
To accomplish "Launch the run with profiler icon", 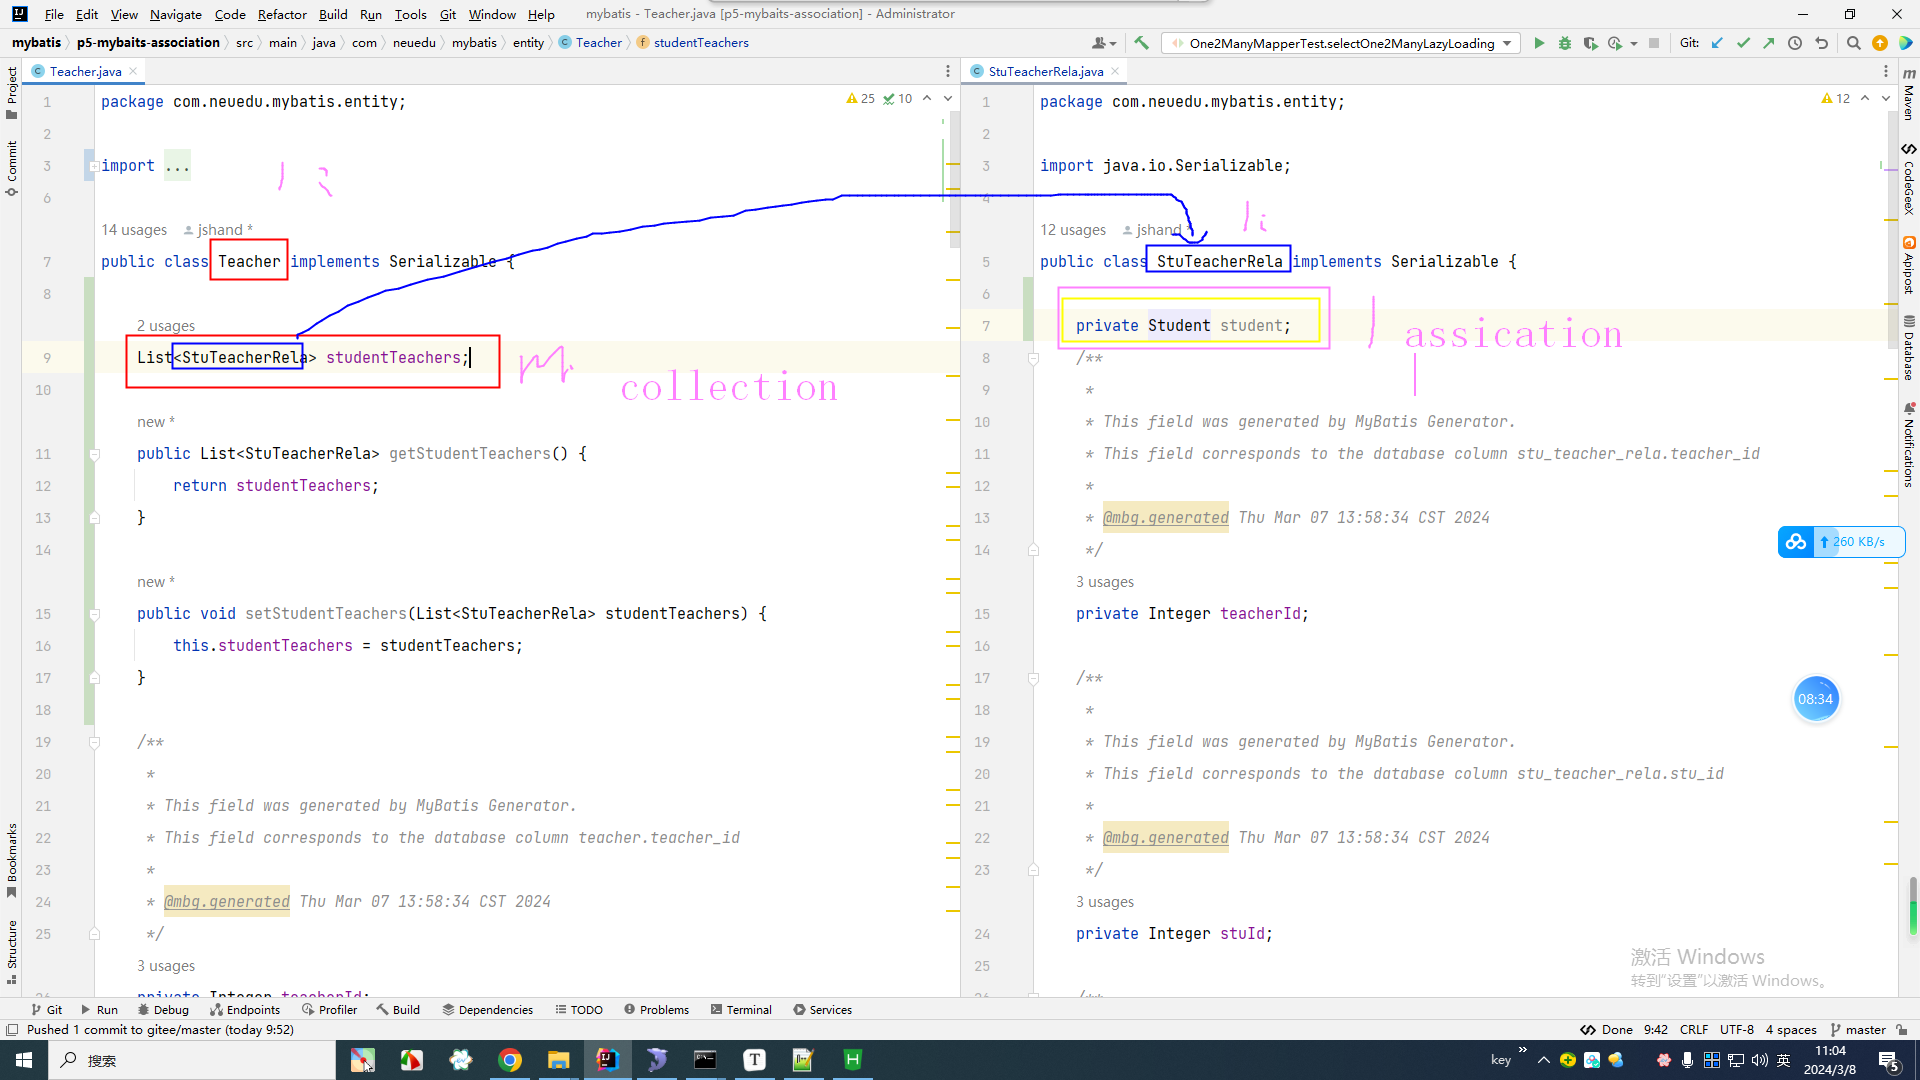I will 1614,43.
